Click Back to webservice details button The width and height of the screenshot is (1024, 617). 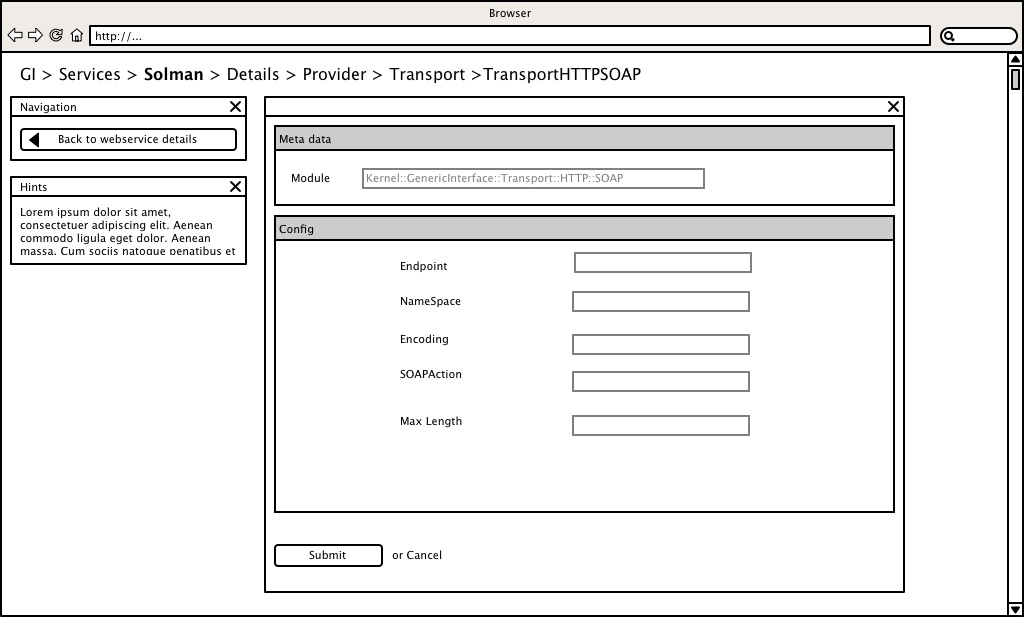(128, 139)
